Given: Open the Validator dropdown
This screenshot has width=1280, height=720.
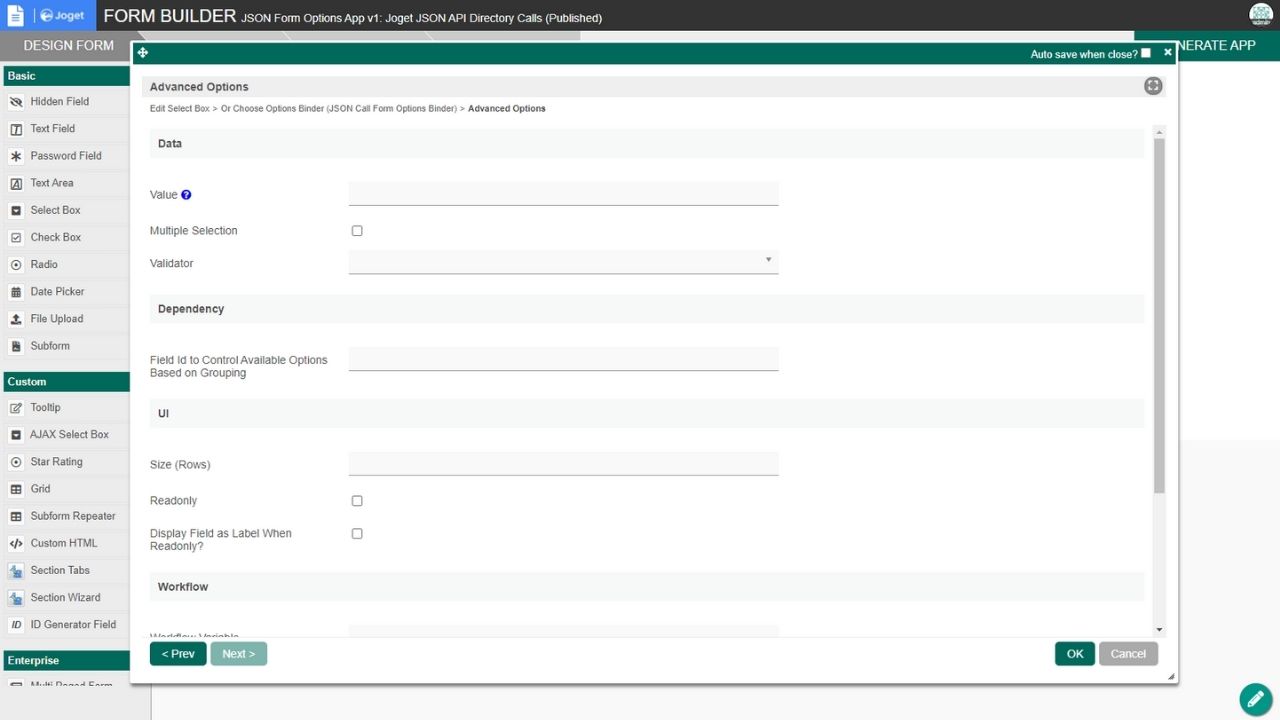Looking at the screenshot, I should [563, 262].
